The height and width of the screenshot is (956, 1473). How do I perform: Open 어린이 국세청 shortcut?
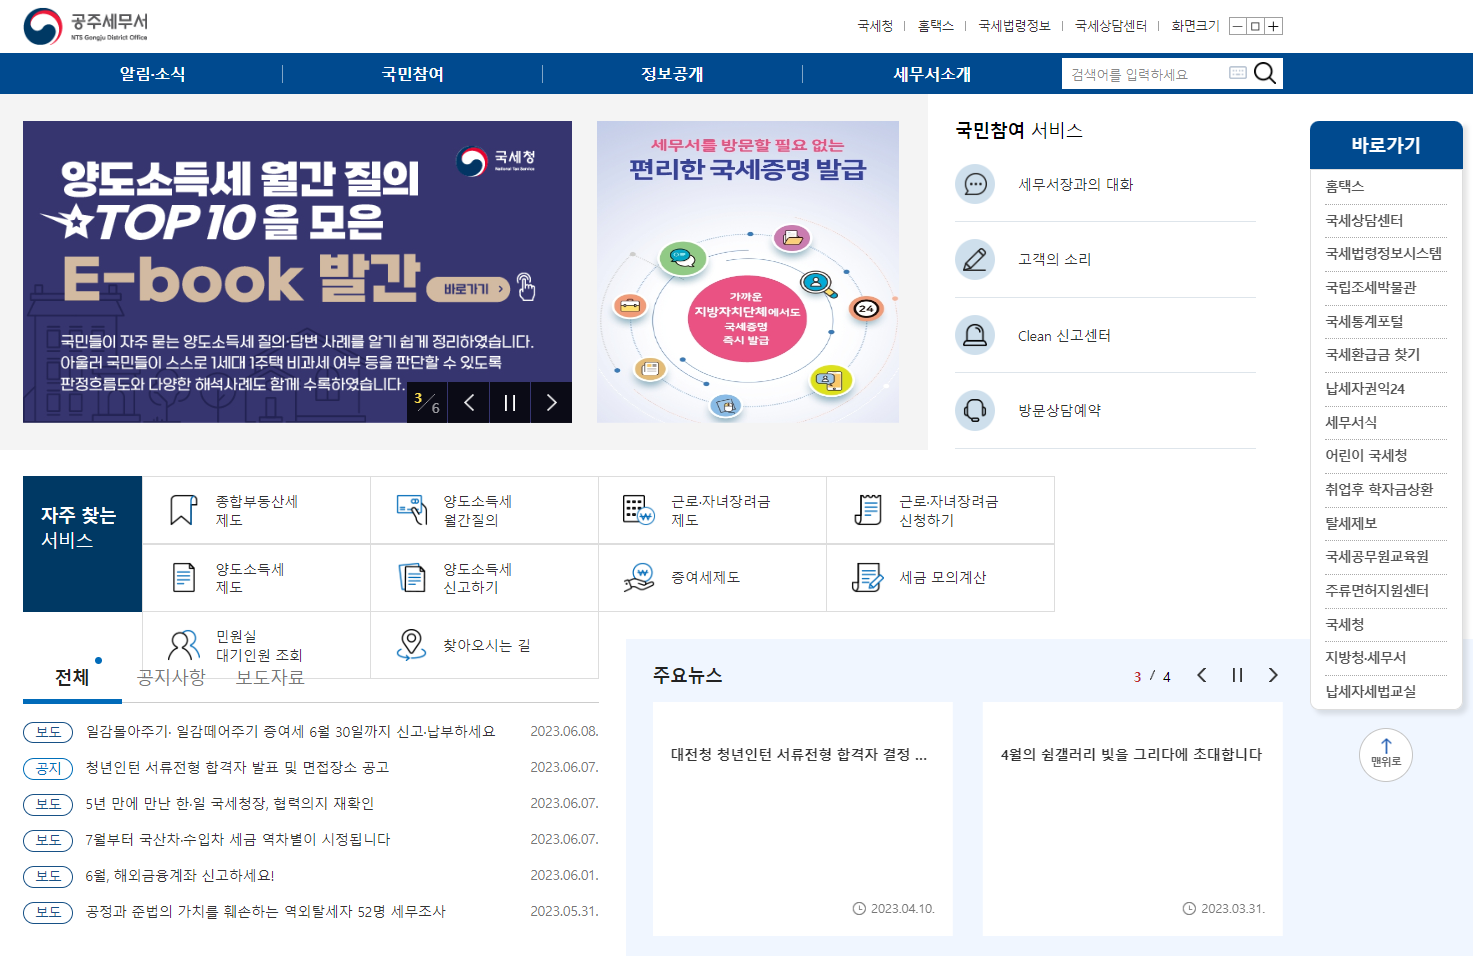[x=1366, y=456]
